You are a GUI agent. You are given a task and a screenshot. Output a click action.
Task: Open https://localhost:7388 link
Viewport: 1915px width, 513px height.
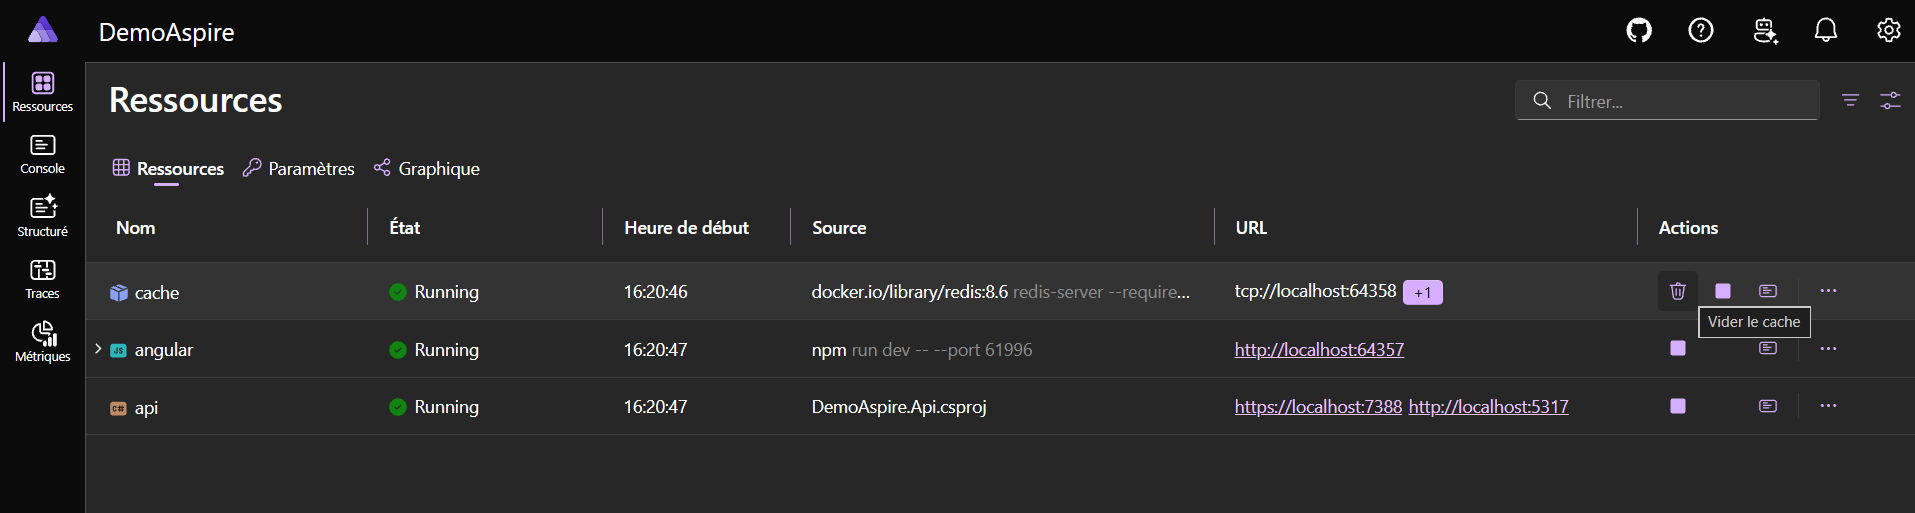[x=1318, y=406]
